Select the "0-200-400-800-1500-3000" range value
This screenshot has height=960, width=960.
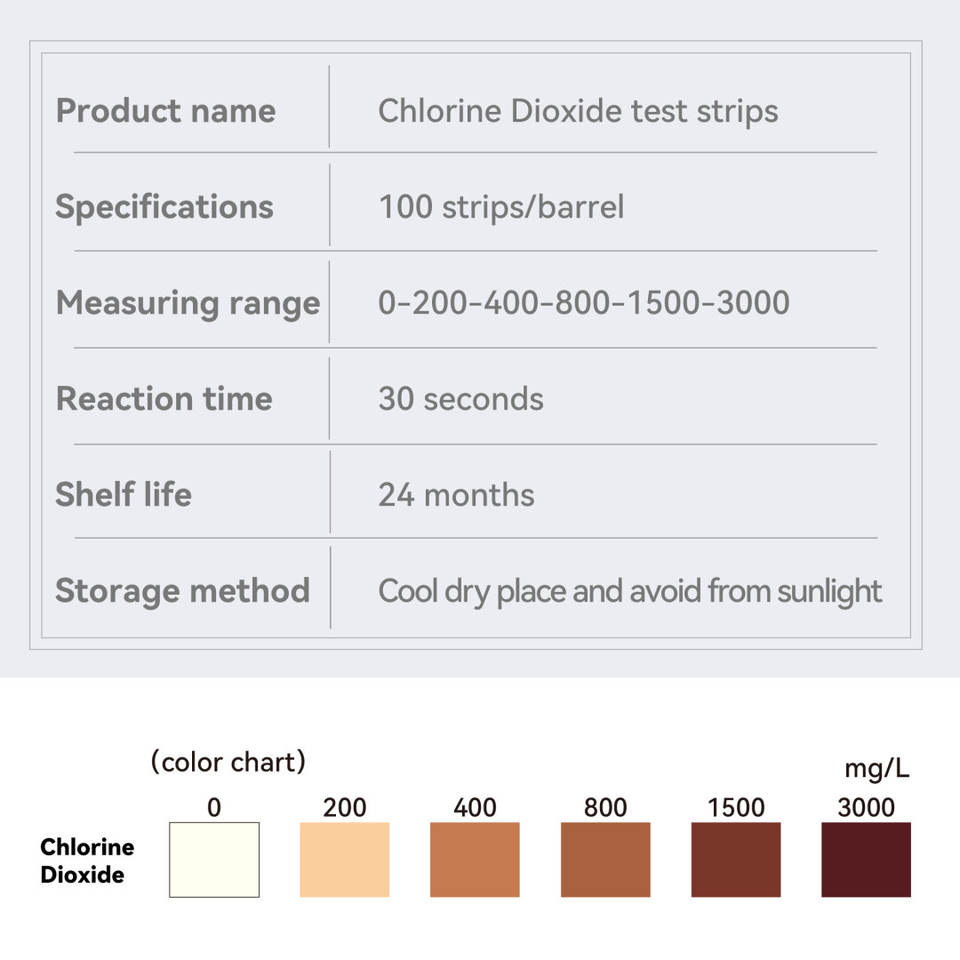pyautogui.click(x=584, y=302)
